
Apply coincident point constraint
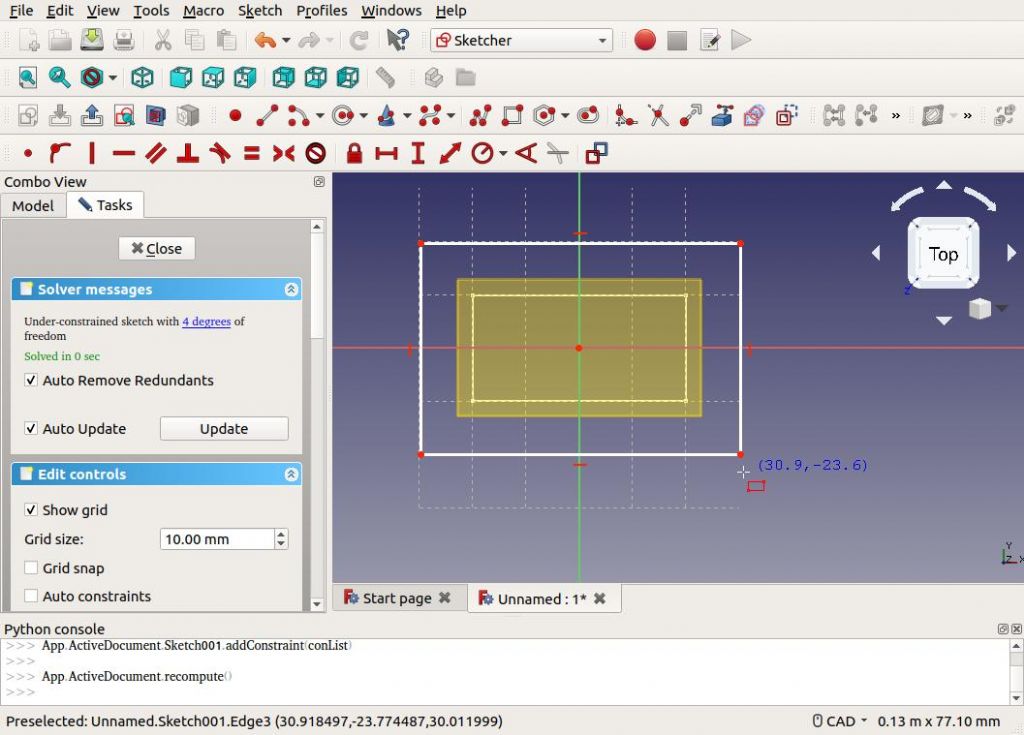tap(28, 154)
